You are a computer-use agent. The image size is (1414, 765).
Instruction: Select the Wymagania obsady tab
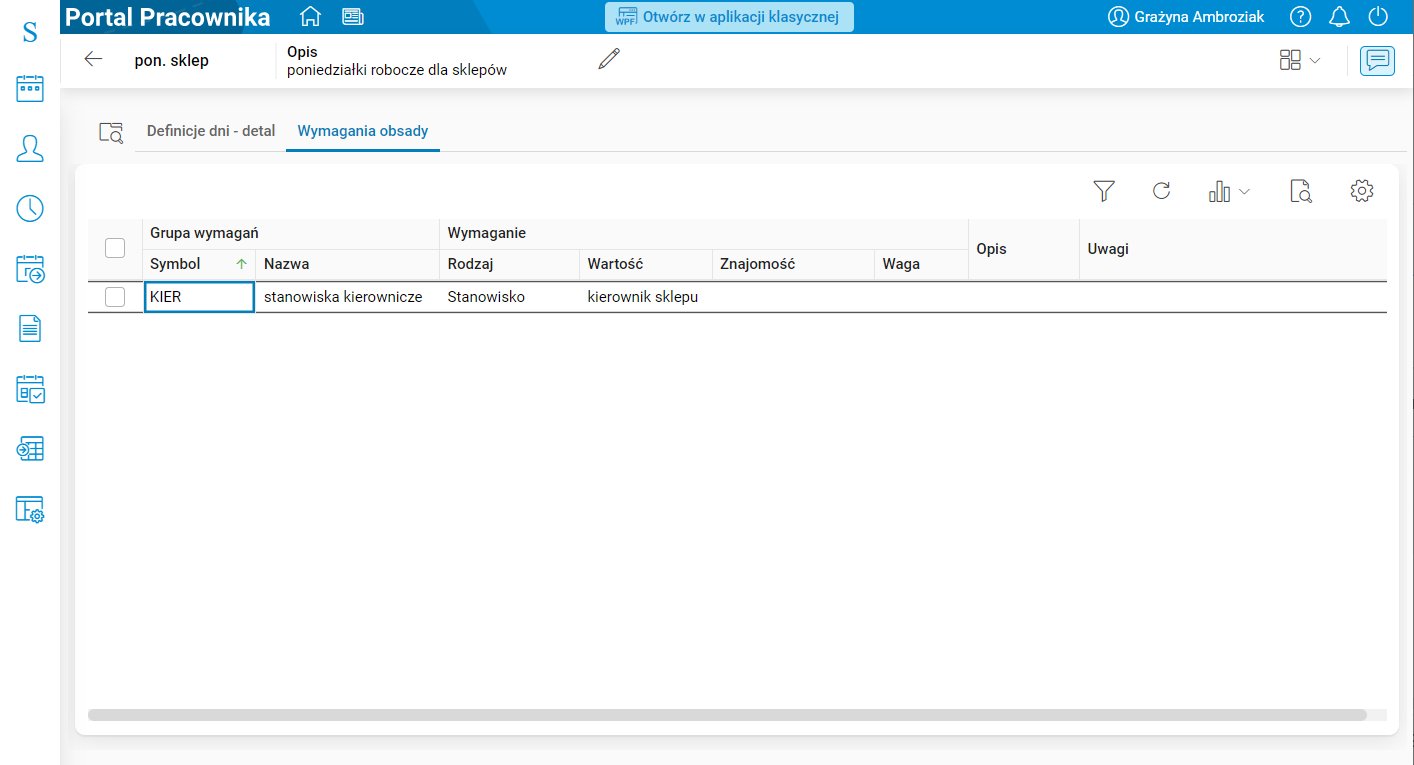pyautogui.click(x=363, y=131)
